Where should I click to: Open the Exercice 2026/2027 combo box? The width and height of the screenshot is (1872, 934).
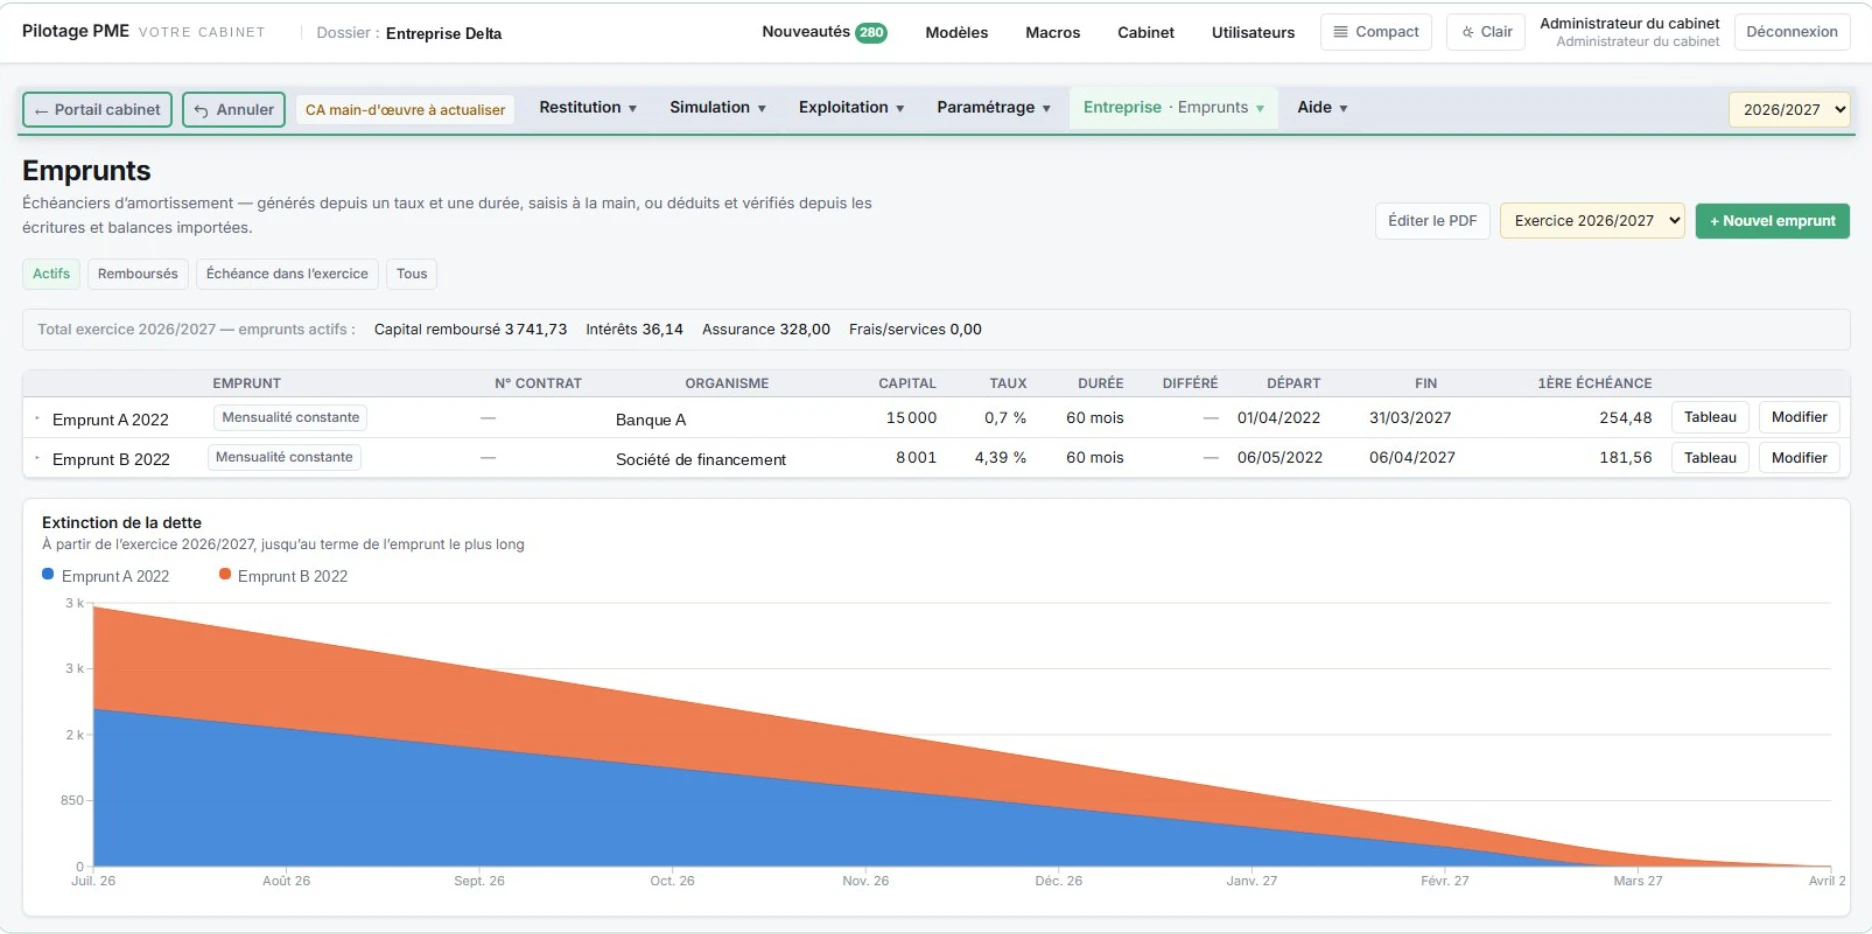click(1592, 221)
